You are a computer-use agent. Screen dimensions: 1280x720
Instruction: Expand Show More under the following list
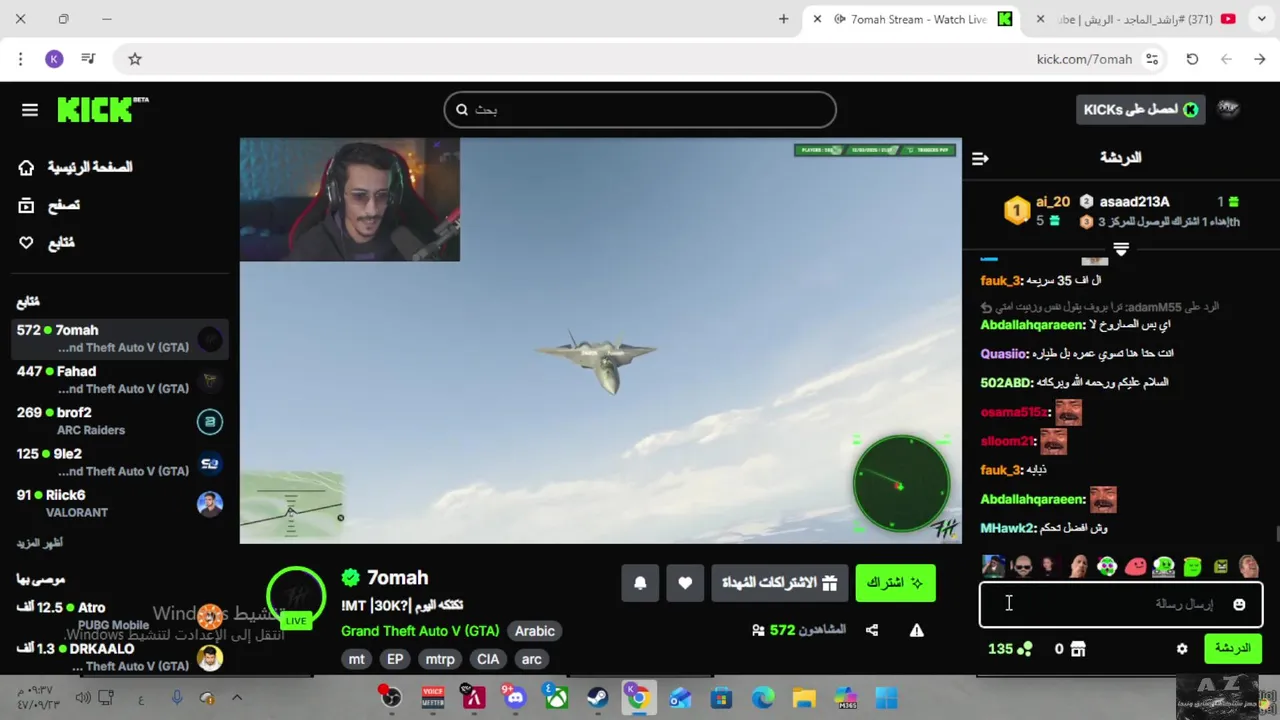pyautogui.click(x=40, y=543)
